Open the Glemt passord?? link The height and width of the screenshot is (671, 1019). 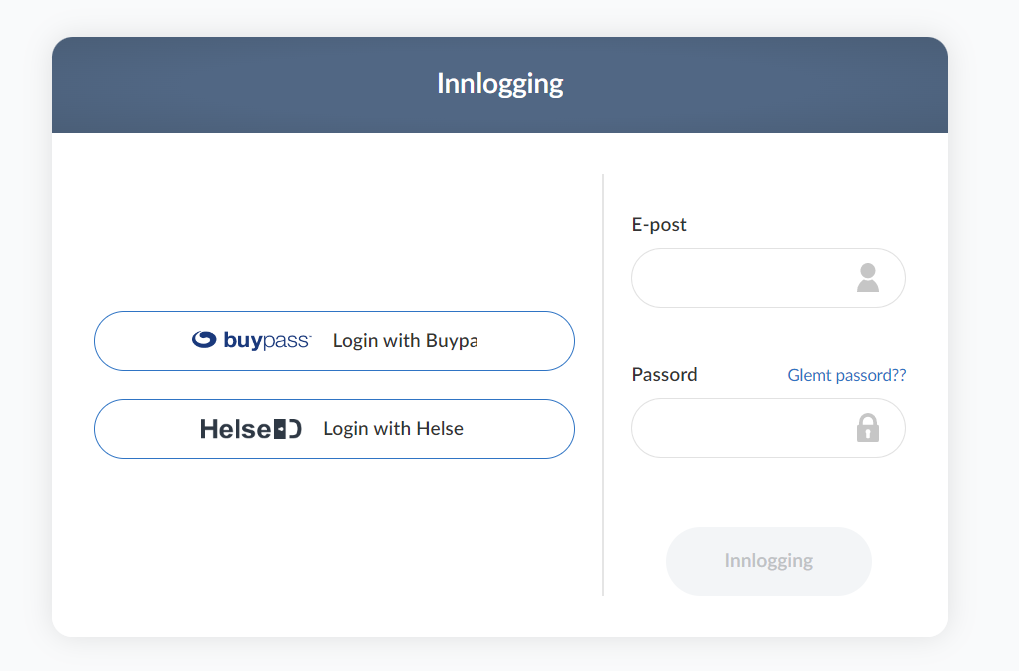tap(846, 375)
